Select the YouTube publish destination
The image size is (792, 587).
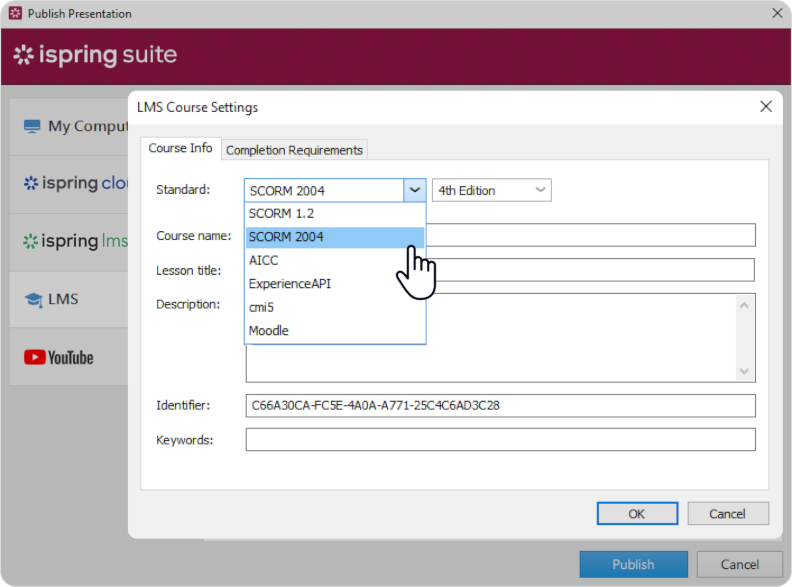click(69, 358)
